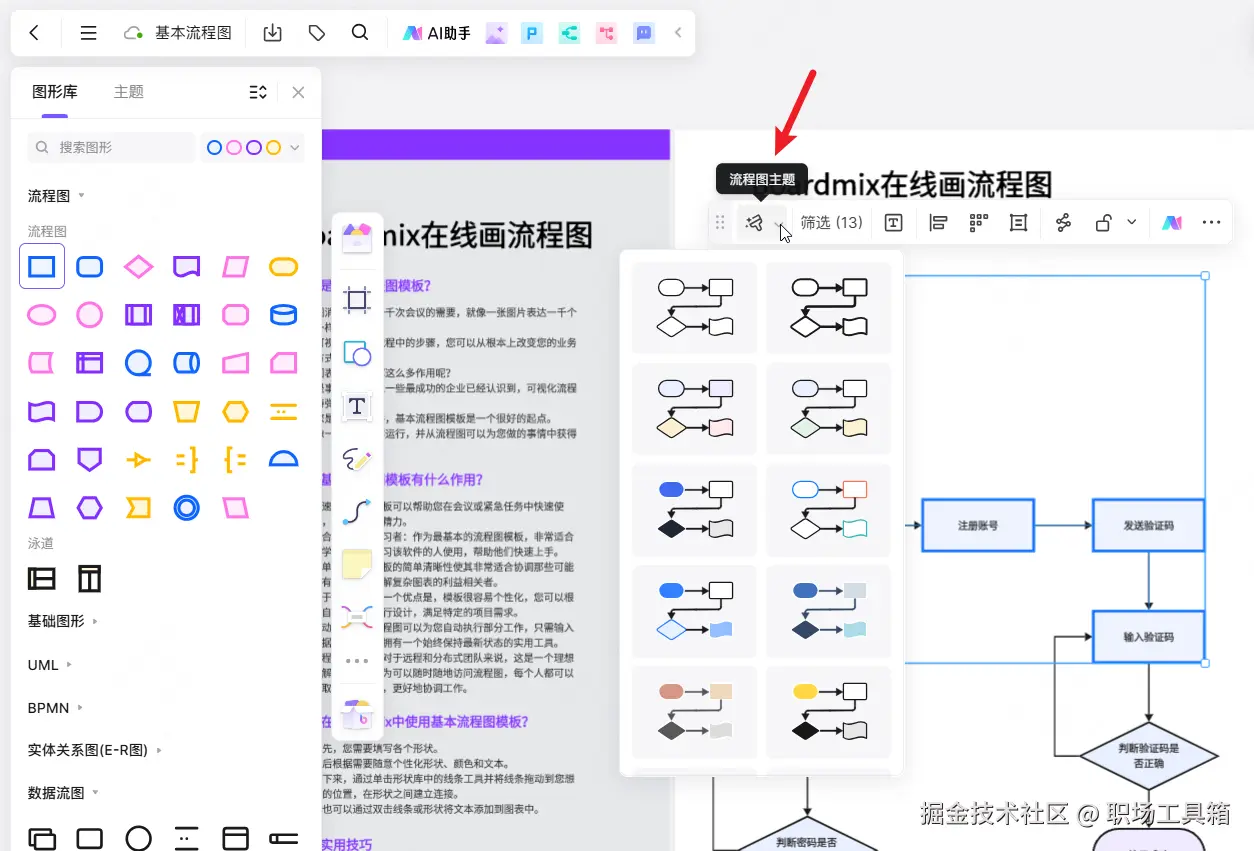Pick the yellow terminator shape
Screen dimensions: 1254x851
284,267
